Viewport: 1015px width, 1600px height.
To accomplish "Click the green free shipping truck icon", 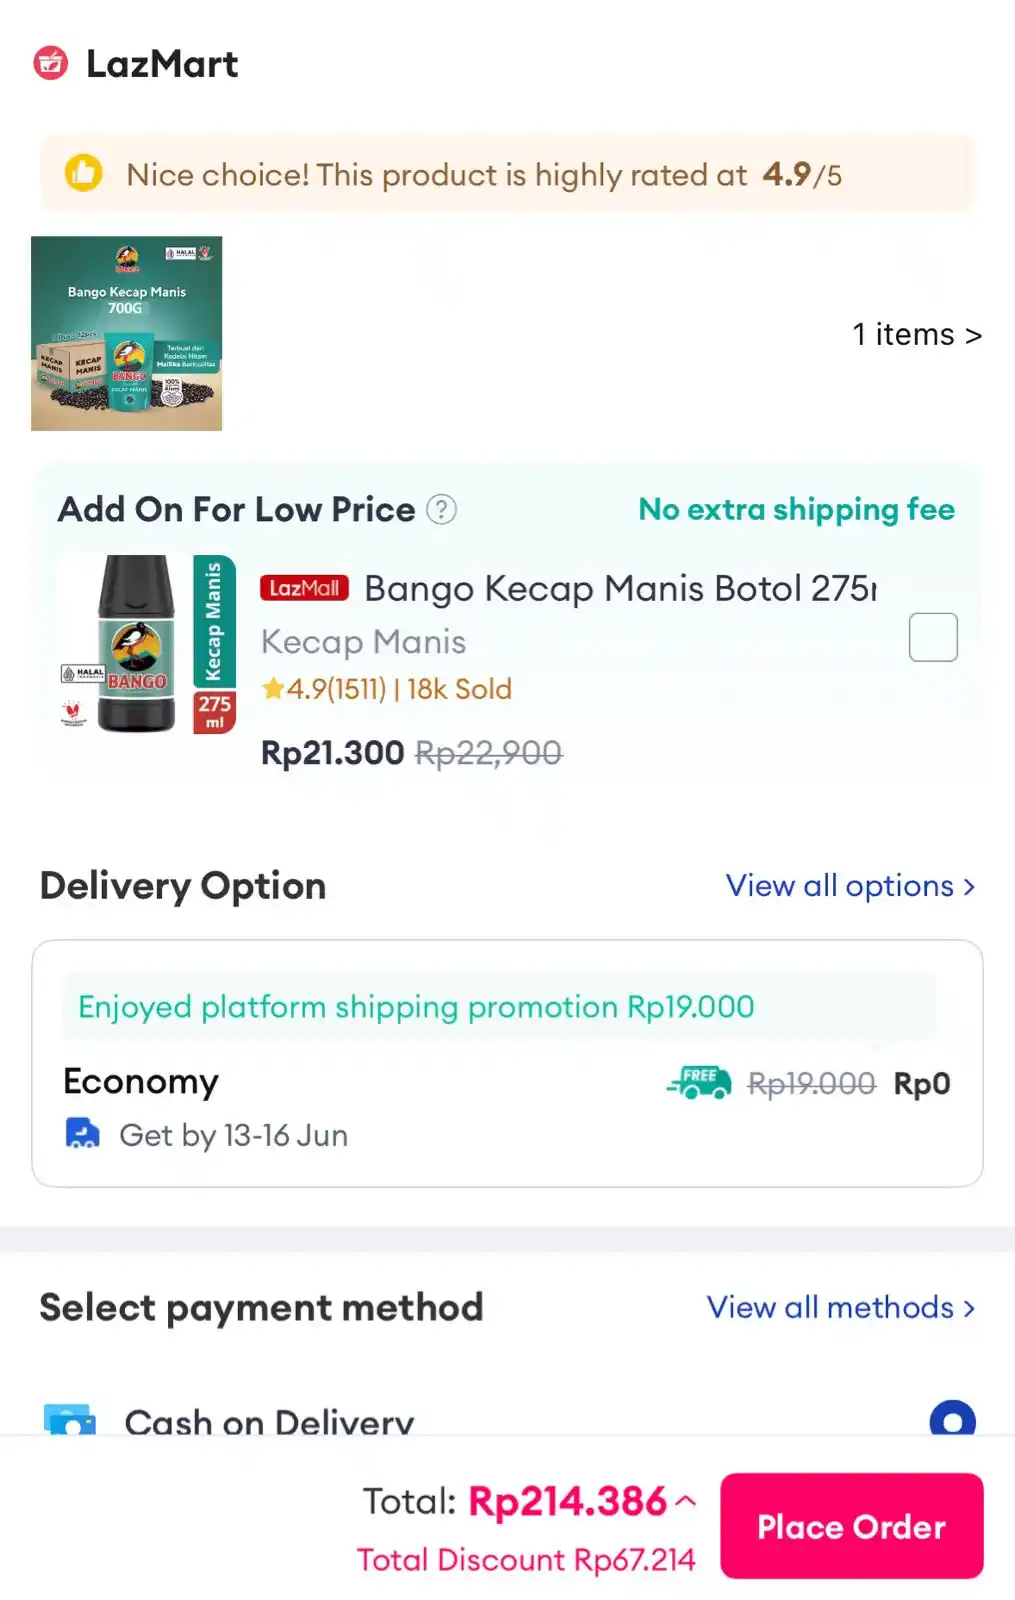I will (699, 1082).
